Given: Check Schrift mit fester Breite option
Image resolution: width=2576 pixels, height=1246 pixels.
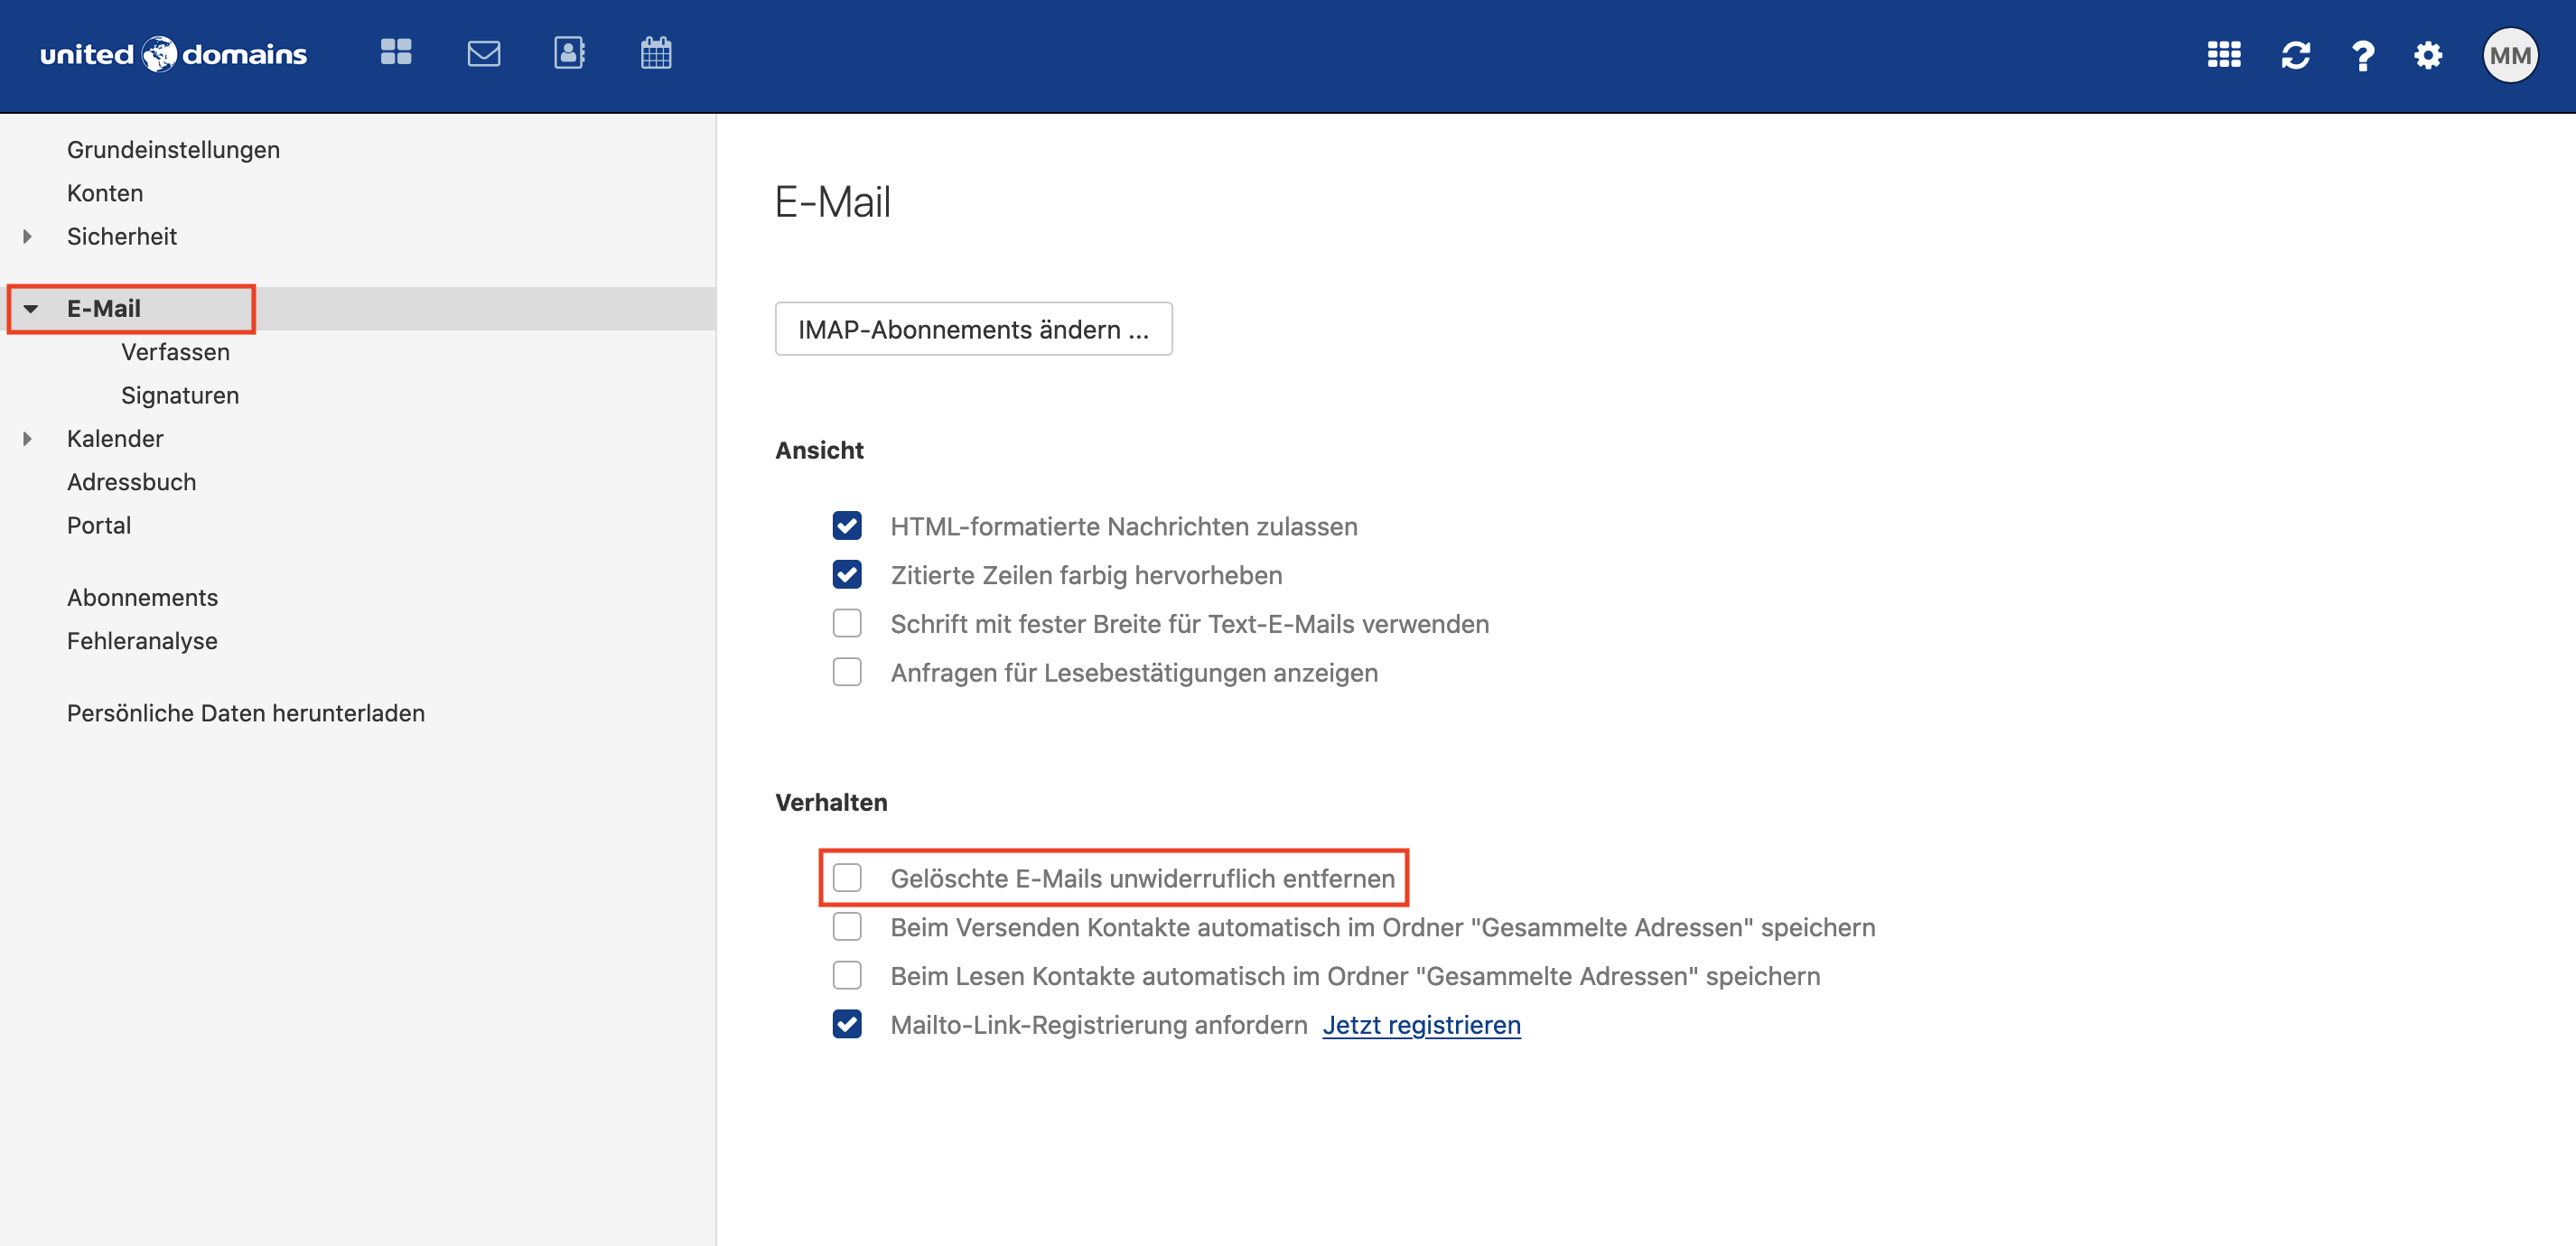Looking at the screenshot, I should [x=847, y=624].
